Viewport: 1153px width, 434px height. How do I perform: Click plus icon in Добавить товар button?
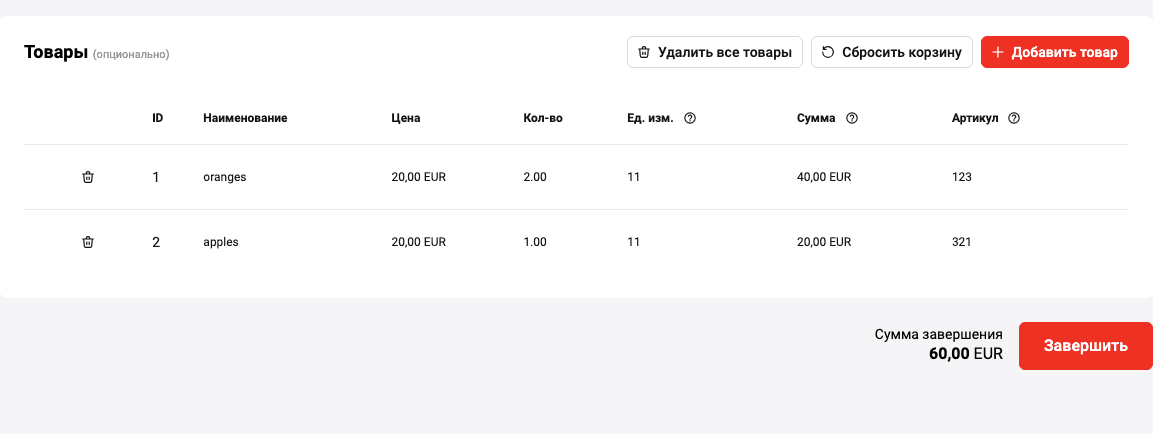point(998,52)
